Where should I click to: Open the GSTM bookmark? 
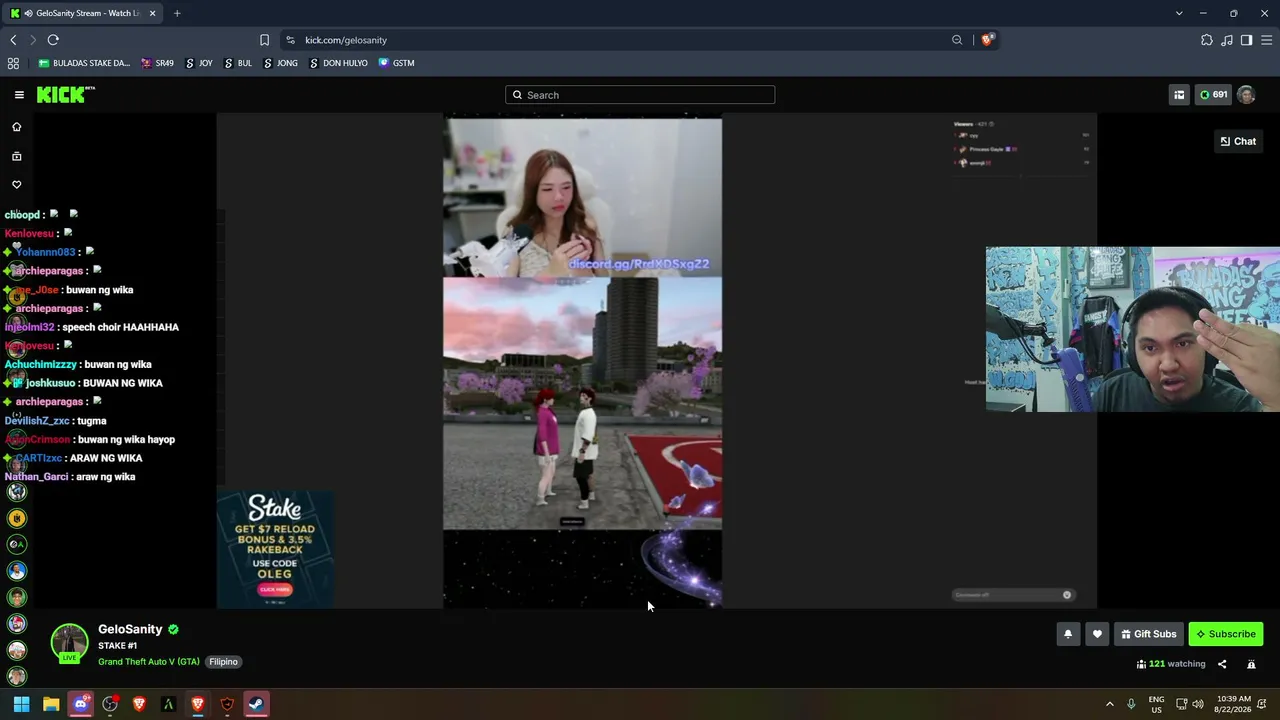[397, 63]
